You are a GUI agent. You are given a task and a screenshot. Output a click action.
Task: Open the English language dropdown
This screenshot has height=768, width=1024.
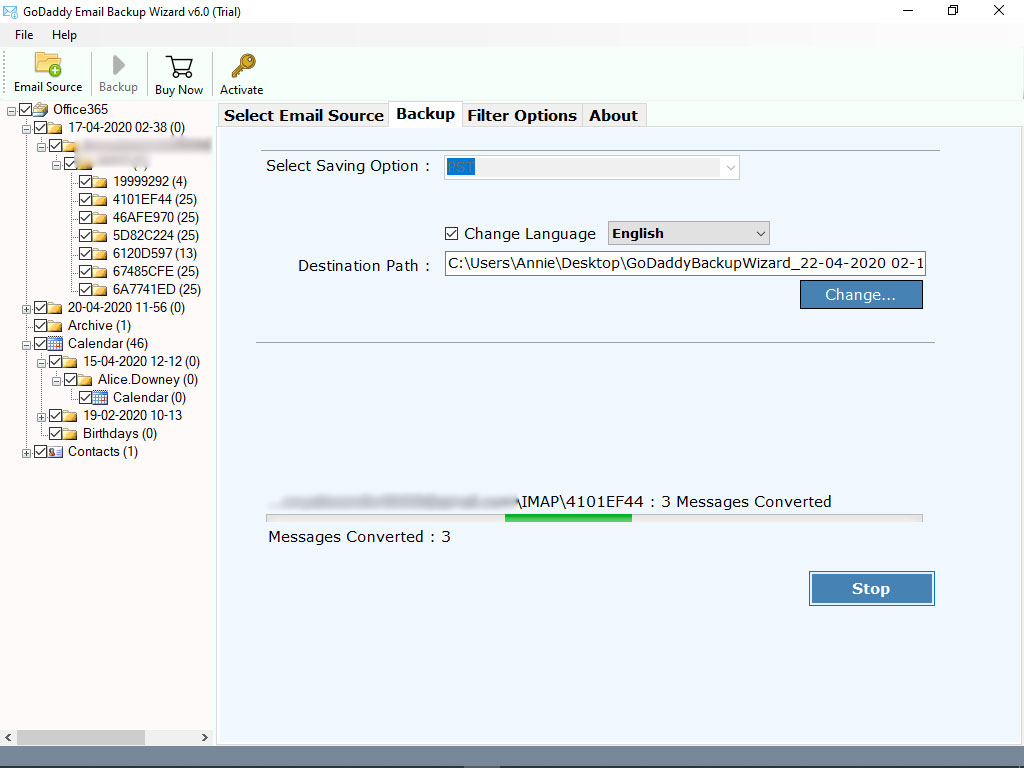coord(759,233)
